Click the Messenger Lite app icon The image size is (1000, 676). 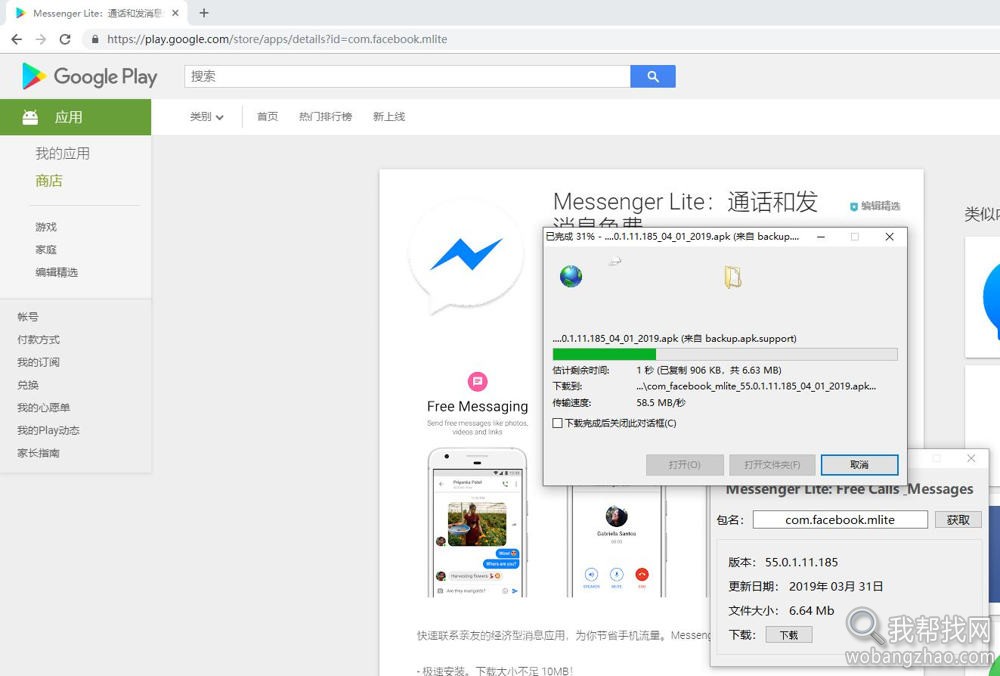(x=467, y=256)
